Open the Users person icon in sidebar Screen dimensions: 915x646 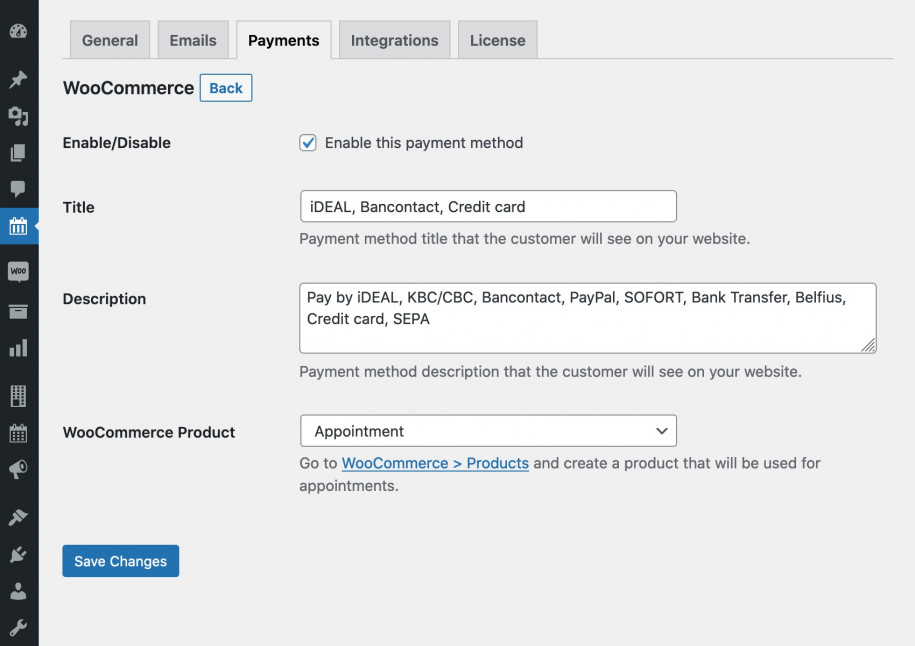pos(19,591)
